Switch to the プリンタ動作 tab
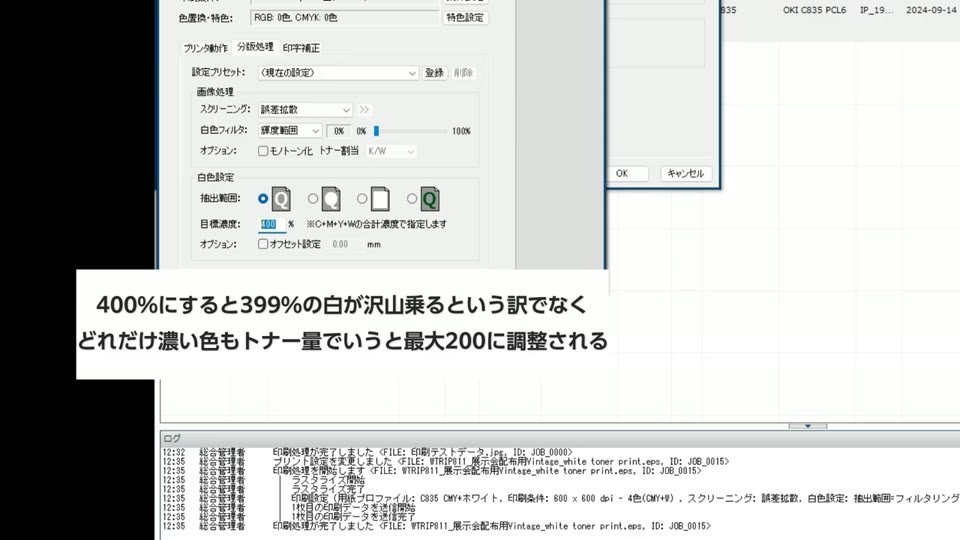Image resolution: width=960 pixels, height=540 pixels. [x=206, y=48]
